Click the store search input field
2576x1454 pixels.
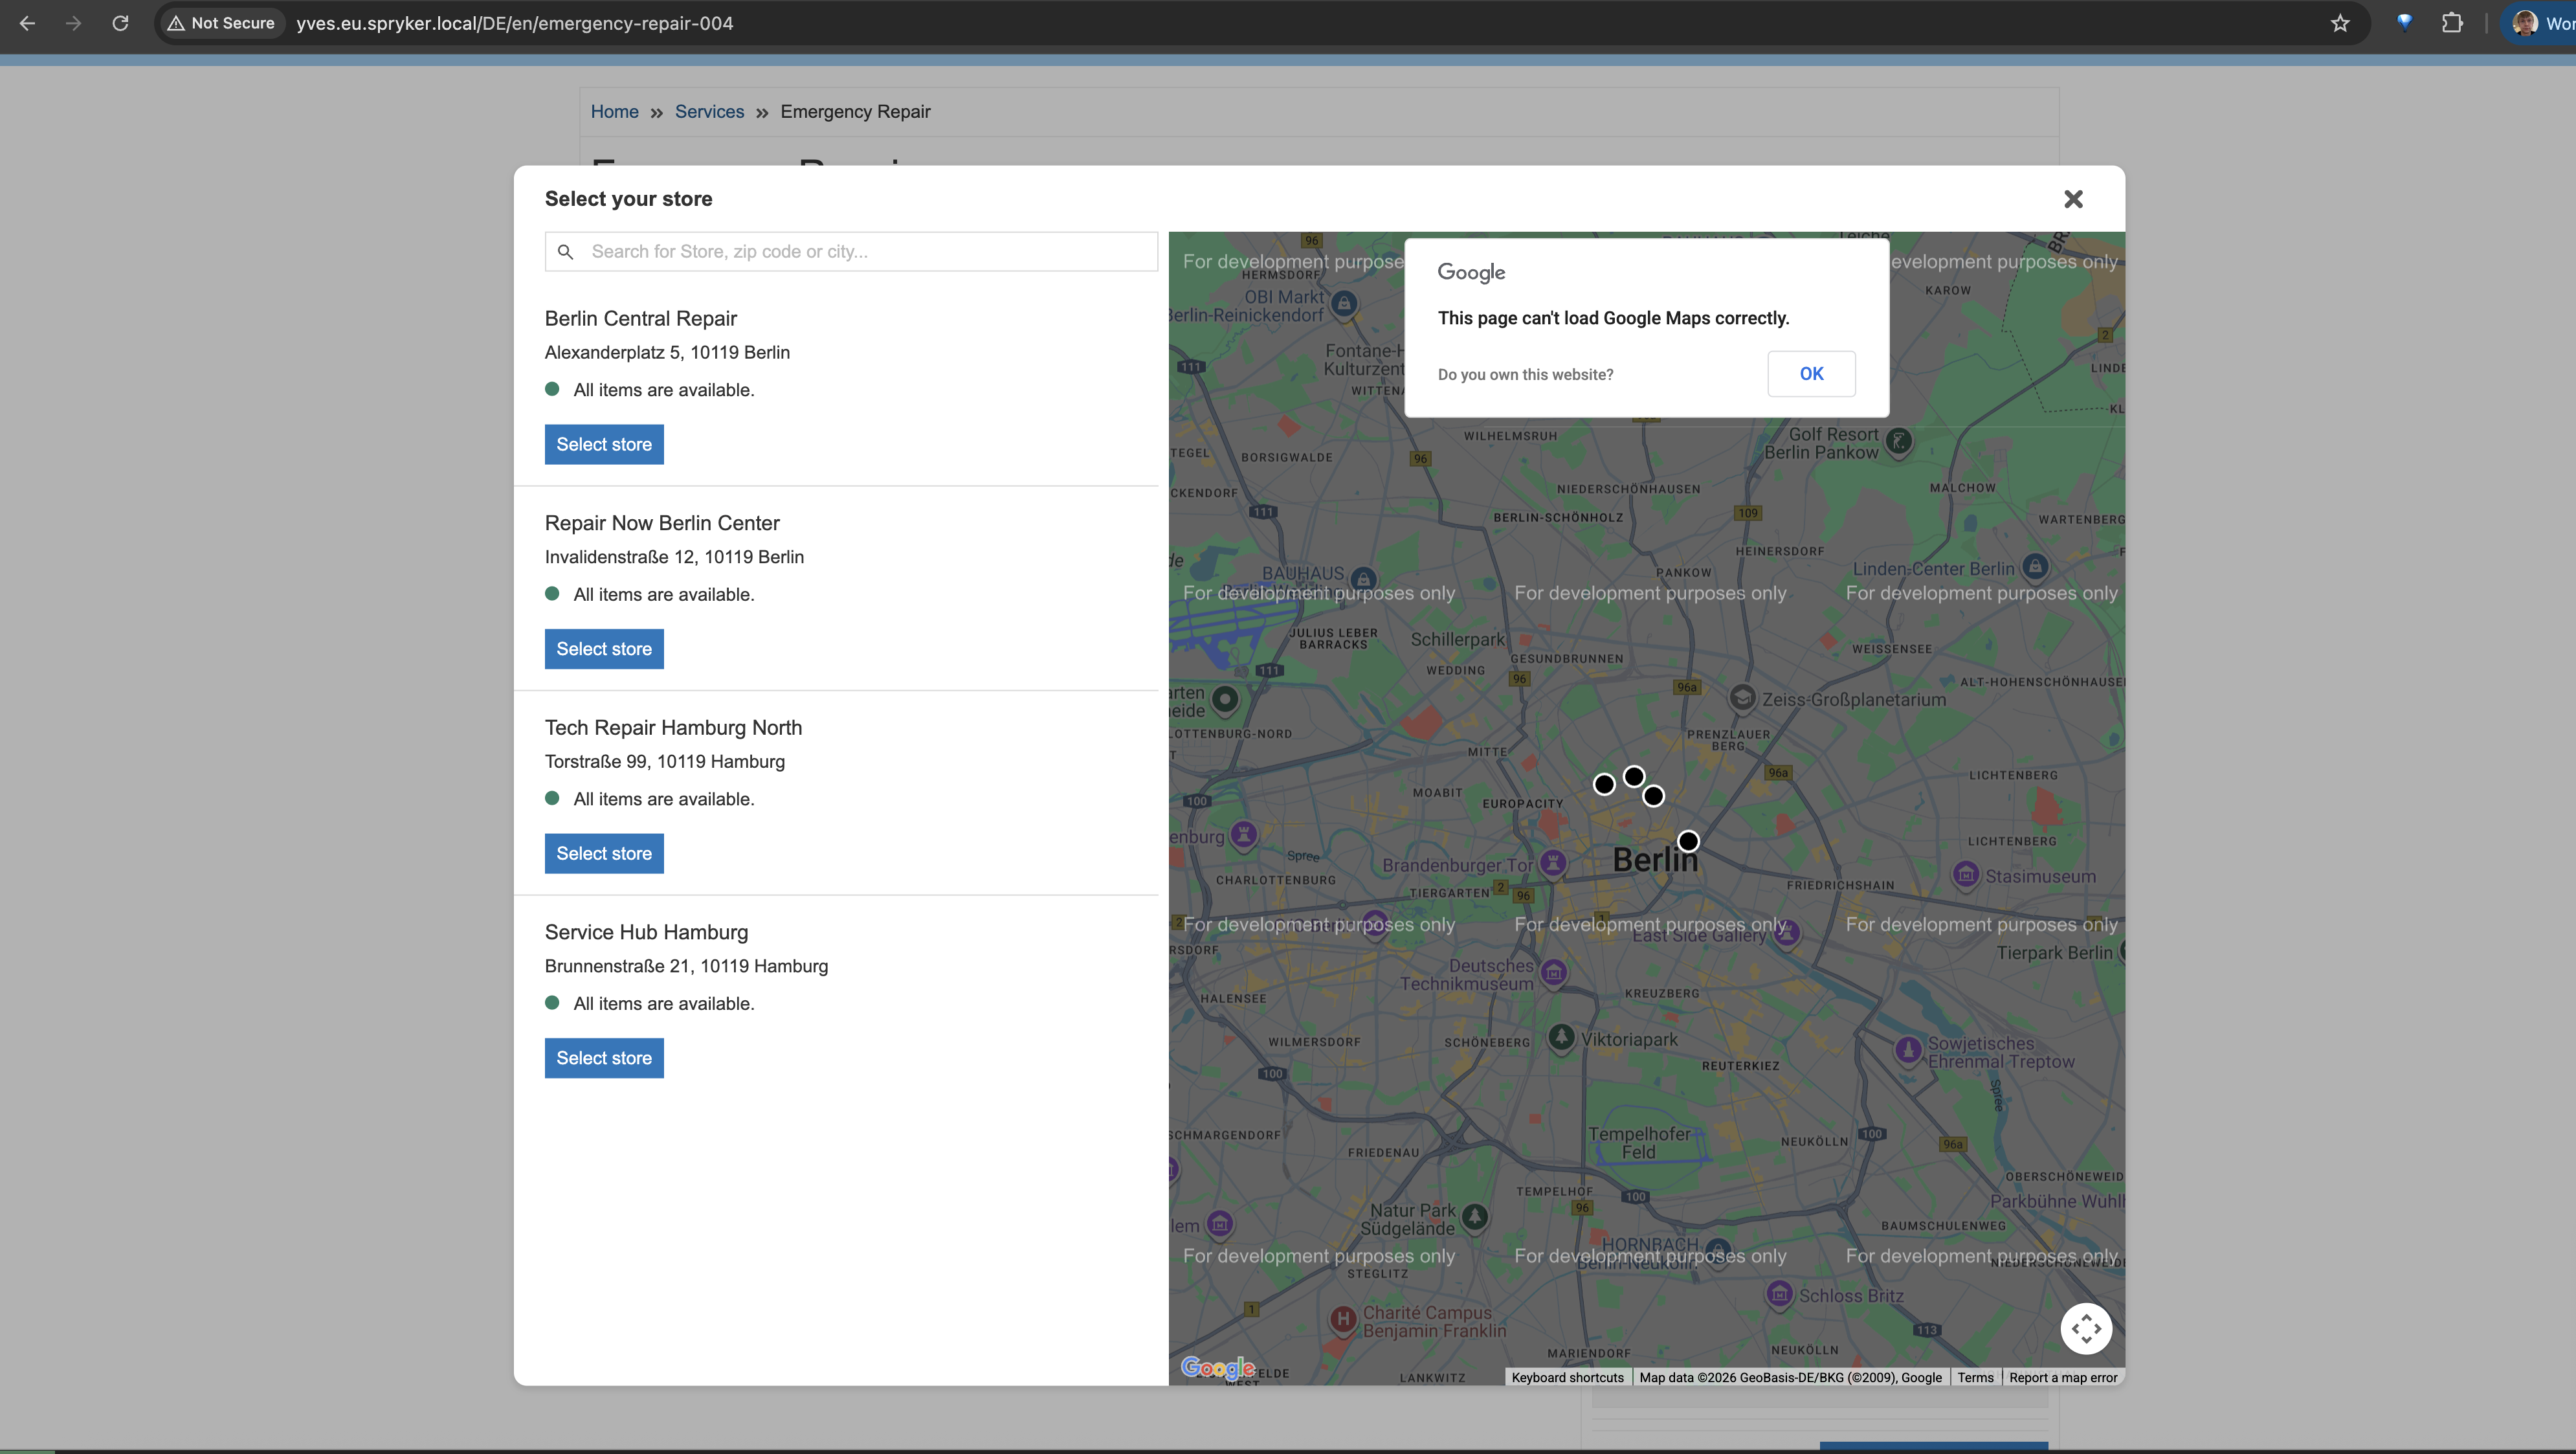pyautogui.click(x=850, y=251)
